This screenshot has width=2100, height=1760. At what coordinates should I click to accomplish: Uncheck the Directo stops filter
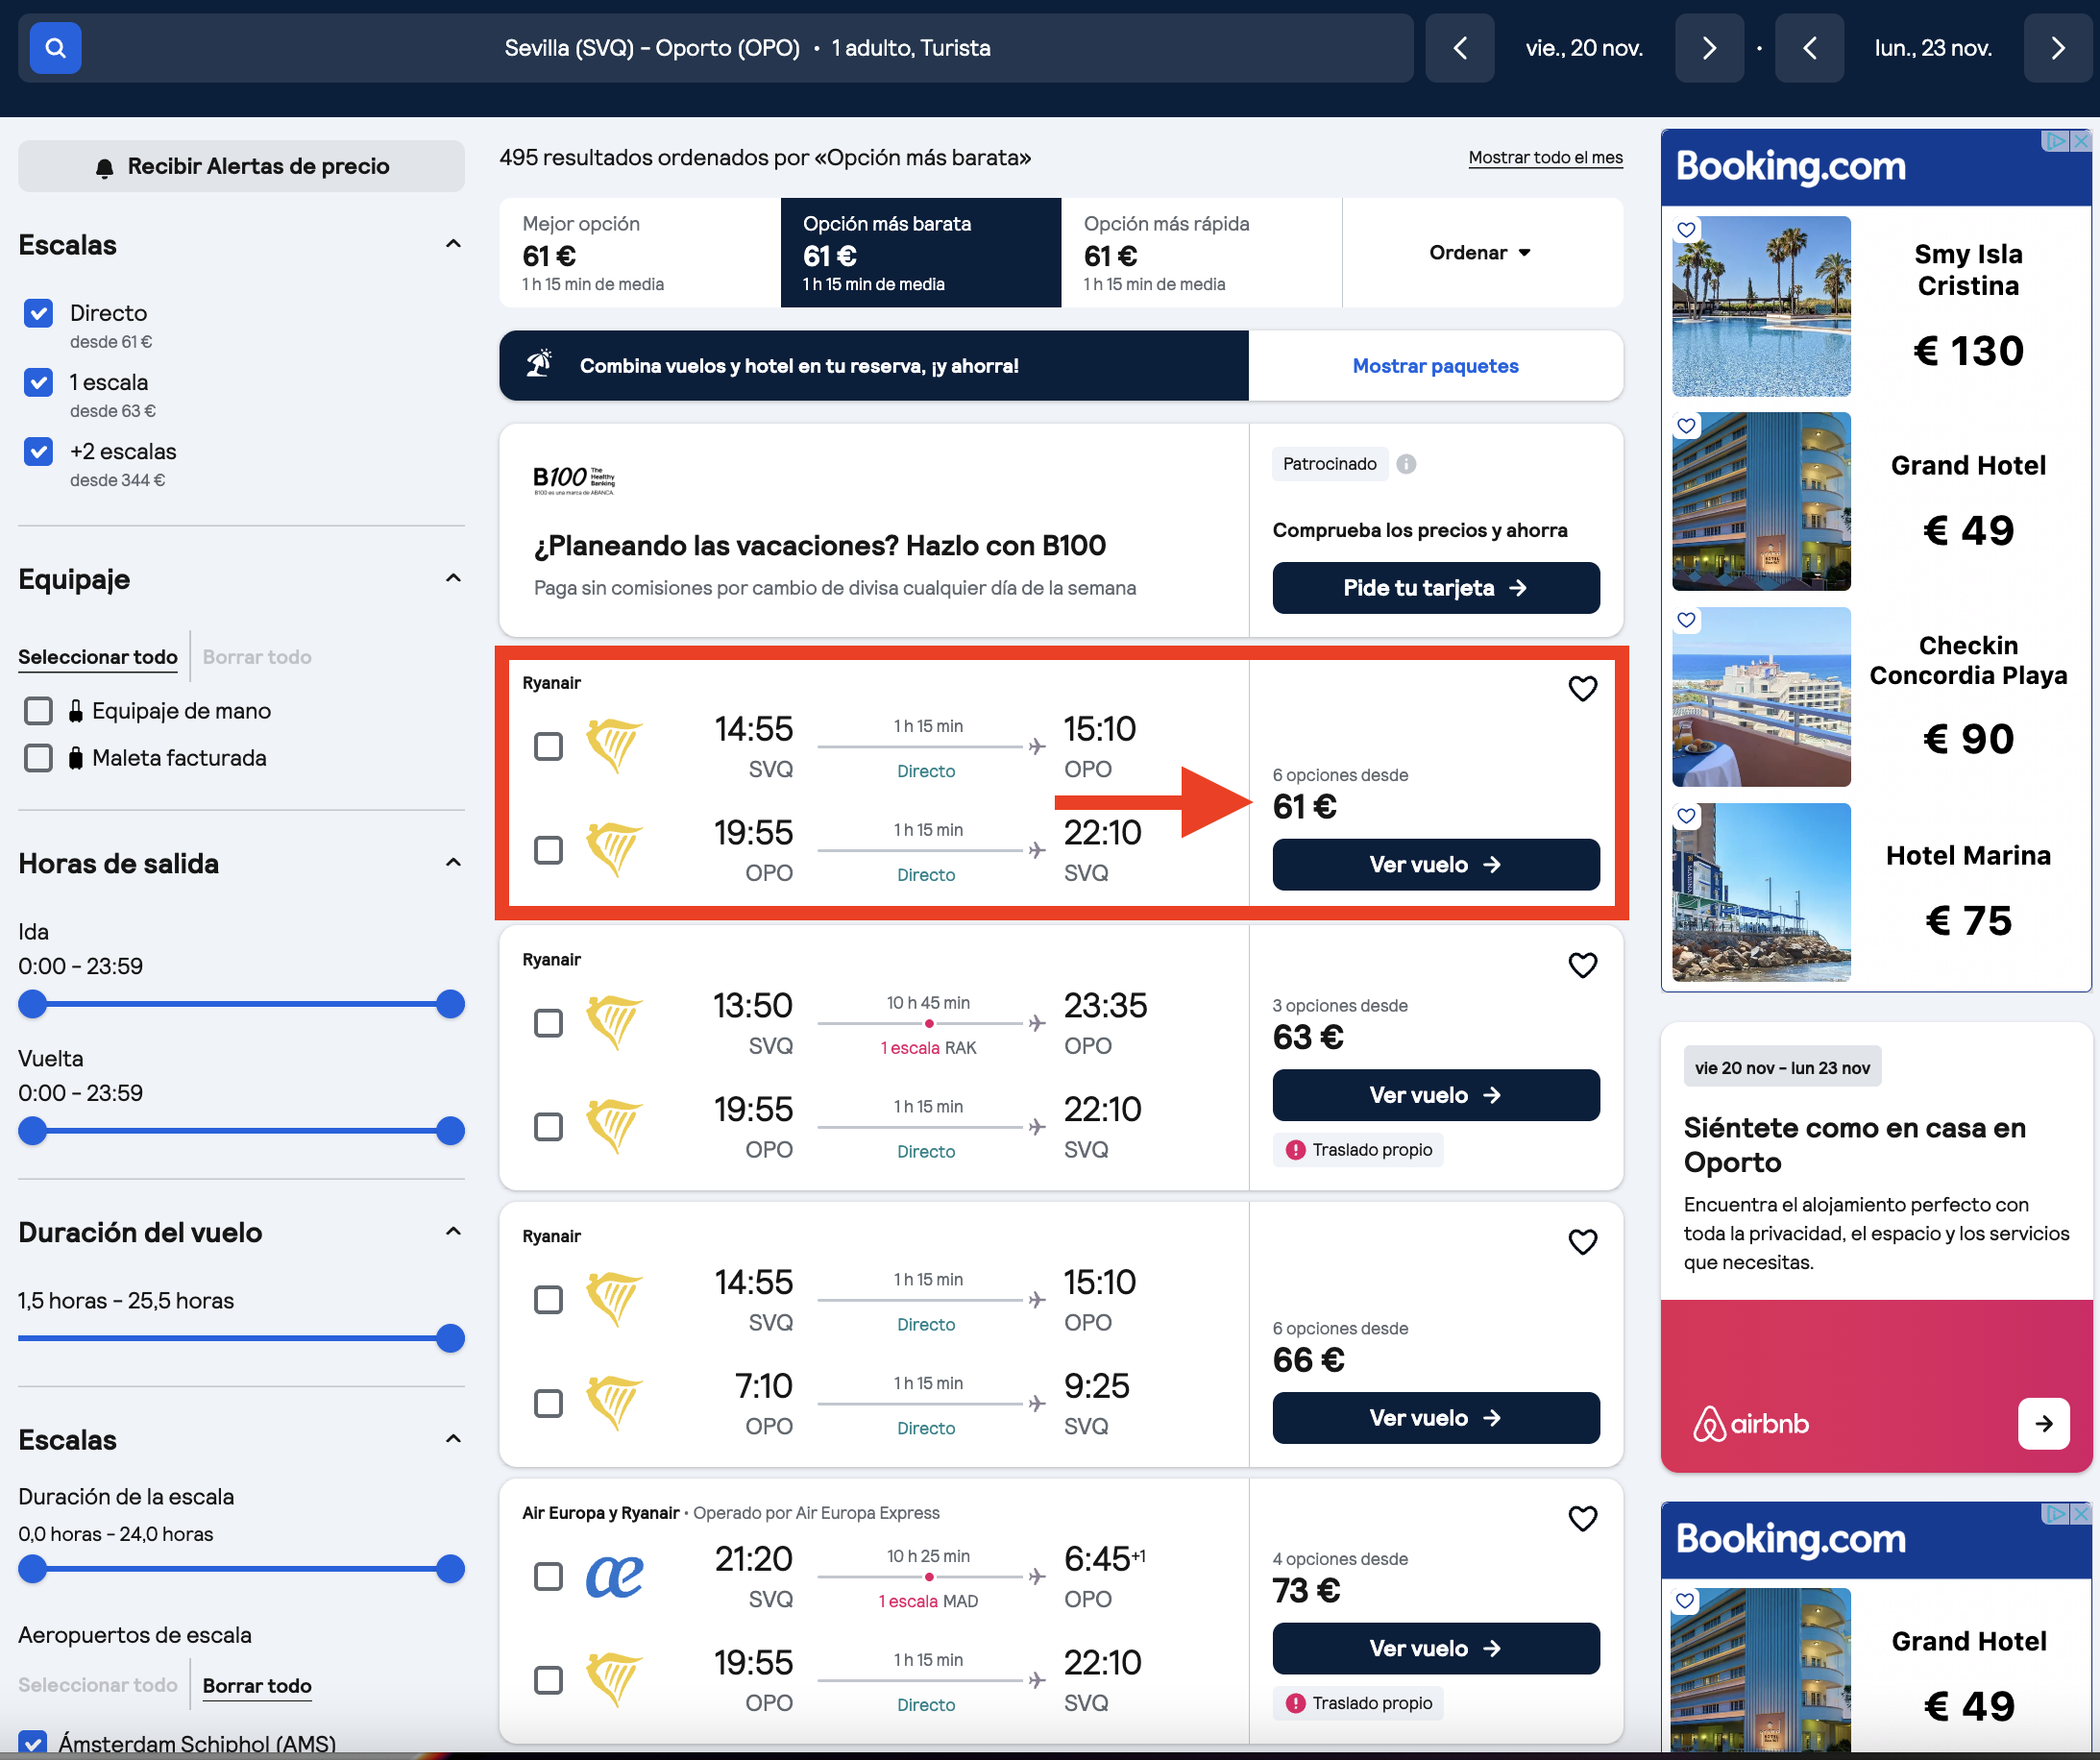[38, 314]
